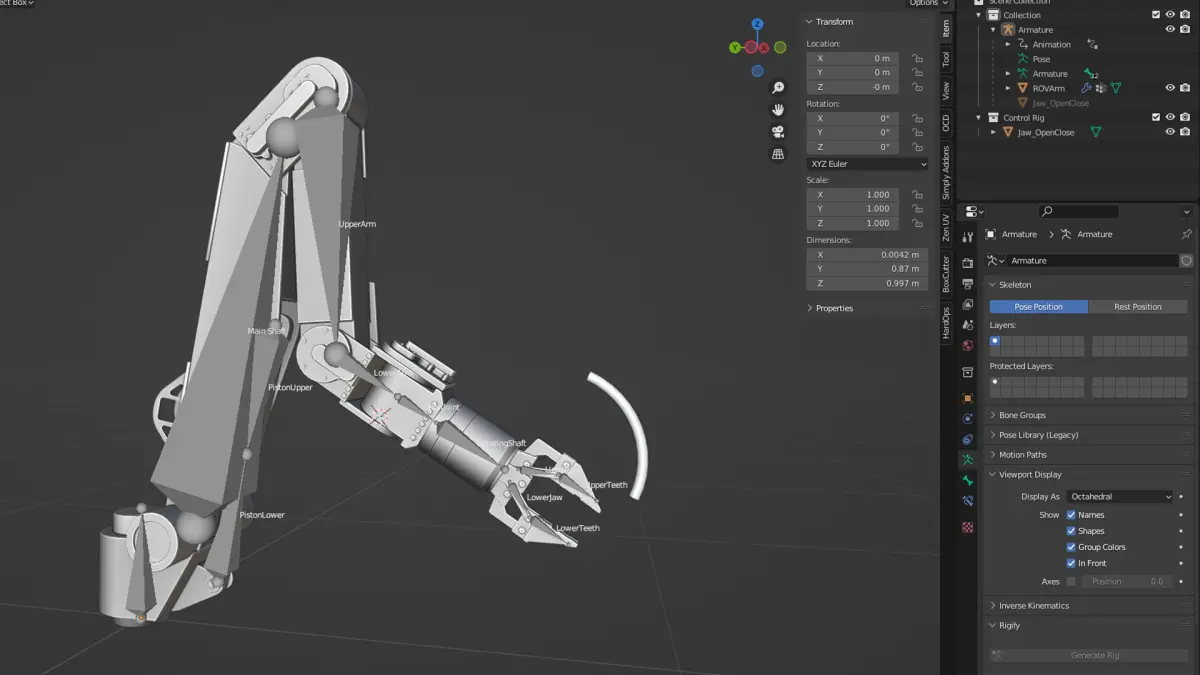Viewport: 1200px width, 675px height.
Task: Open the Display As Octahedral dropdown
Action: point(1120,496)
